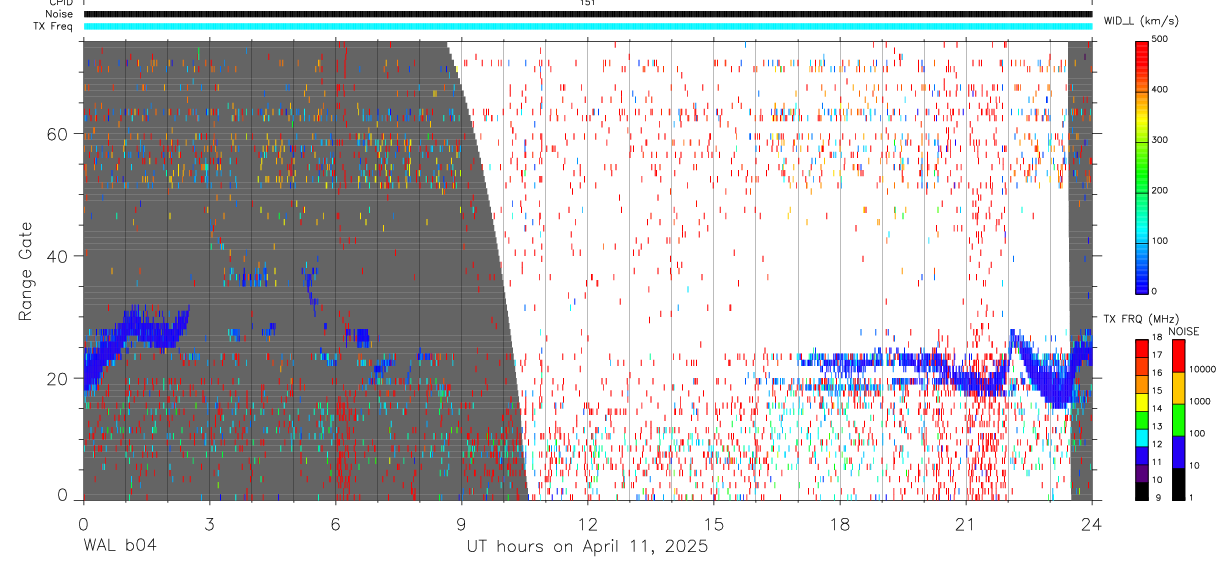
Task: Click the blue 10–100 swatch in NOISE legend
Action: tap(1178, 451)
